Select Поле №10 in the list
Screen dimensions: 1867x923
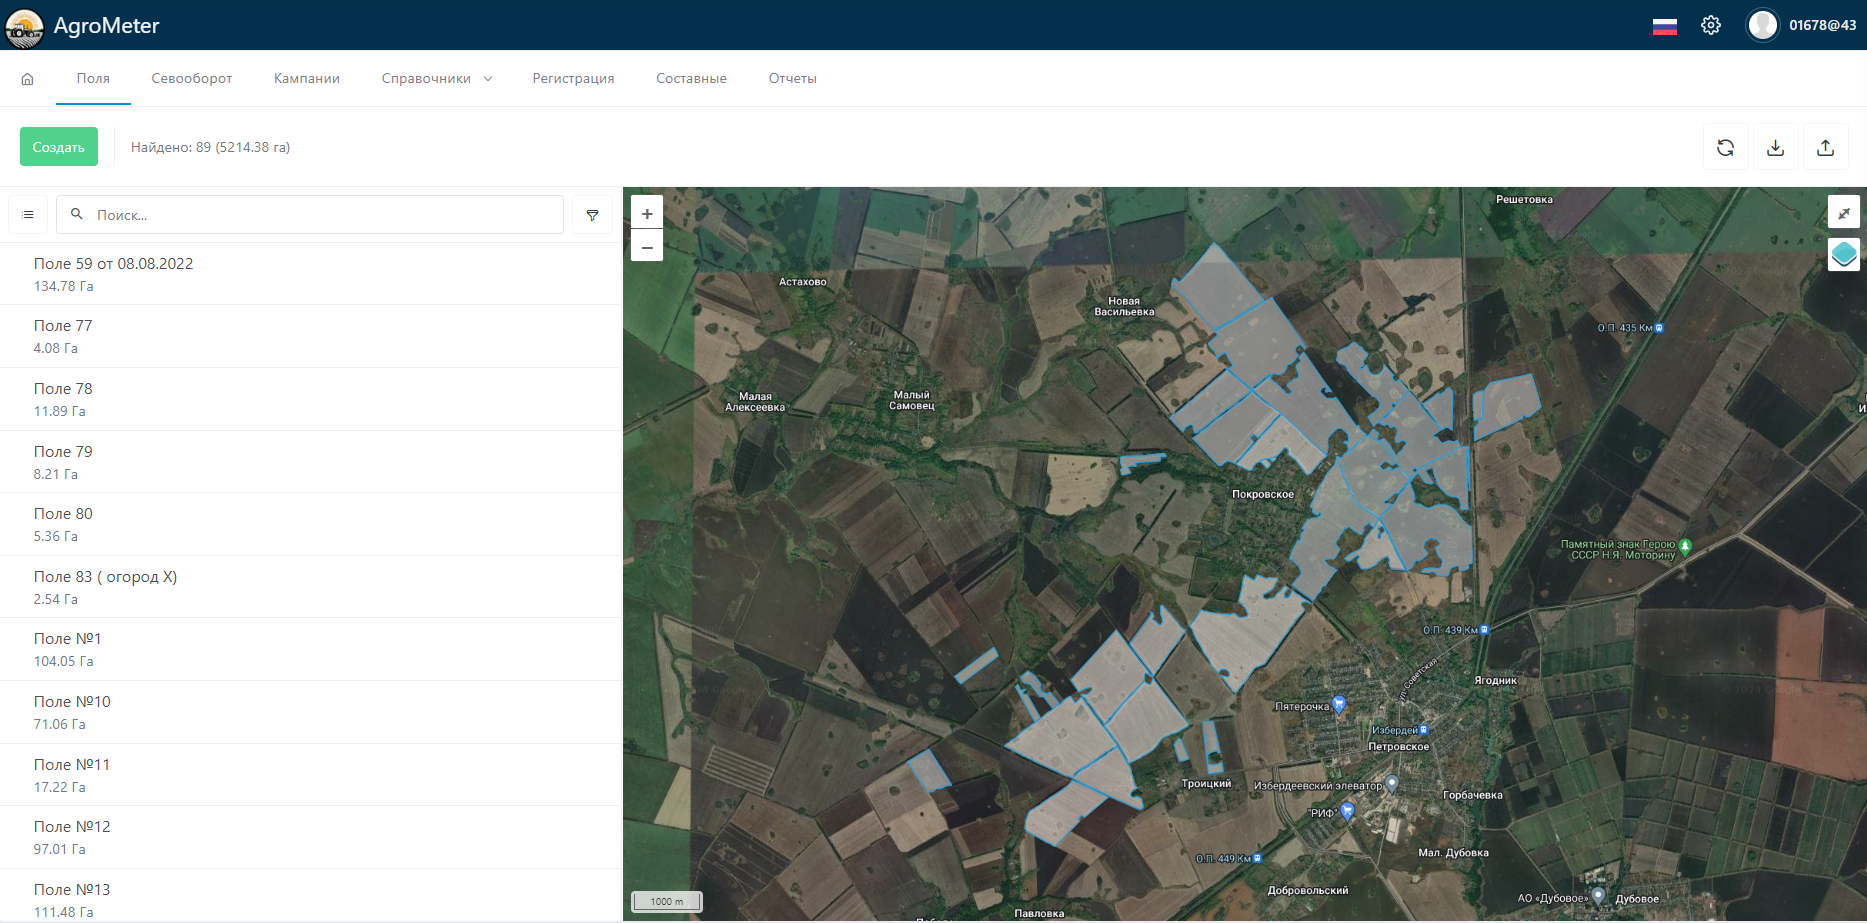72,712
